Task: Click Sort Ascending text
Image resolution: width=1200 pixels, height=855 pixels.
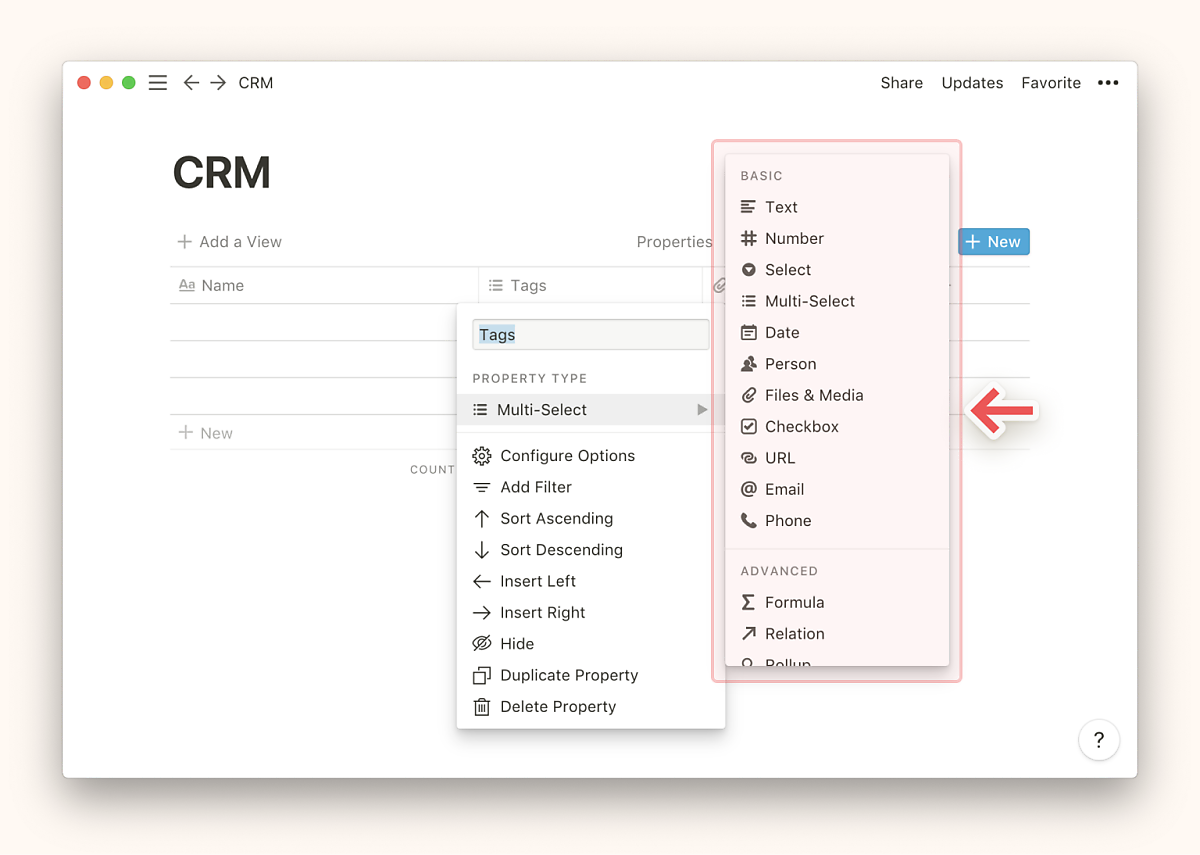Action: click(x=557, y=518)
